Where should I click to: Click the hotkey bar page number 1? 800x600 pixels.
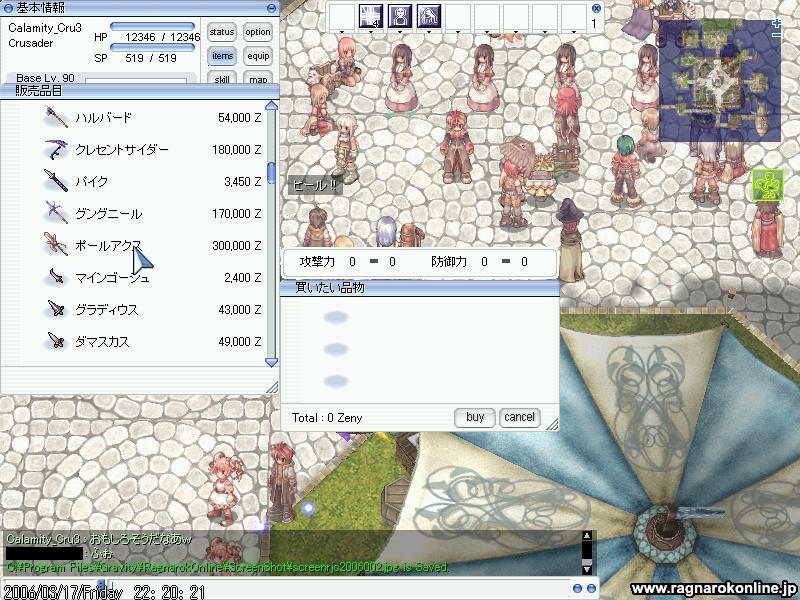tap(594, 23)
